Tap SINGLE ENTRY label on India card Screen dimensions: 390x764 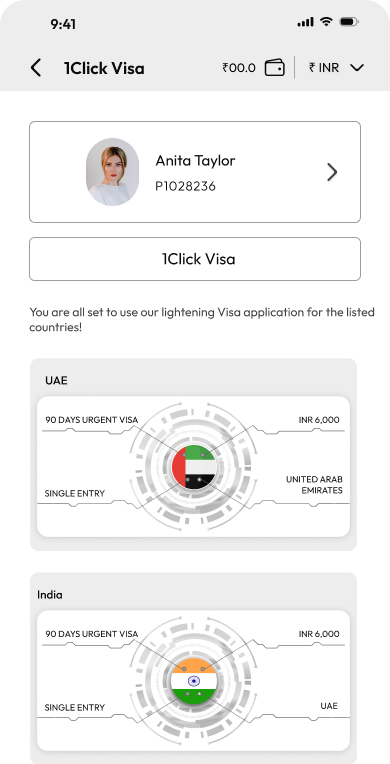pos(75,707)
